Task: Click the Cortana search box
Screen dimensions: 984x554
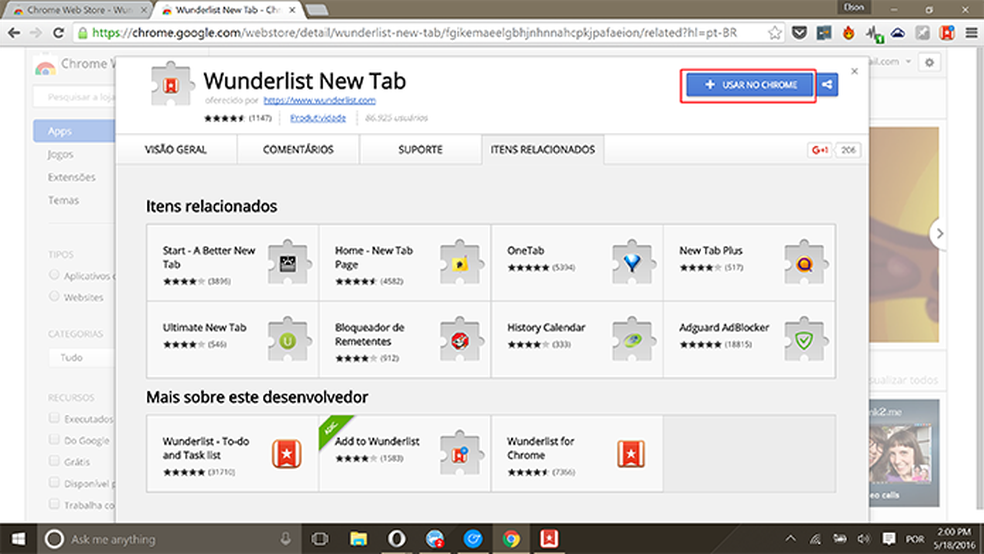Action: [x=169, y=539]
